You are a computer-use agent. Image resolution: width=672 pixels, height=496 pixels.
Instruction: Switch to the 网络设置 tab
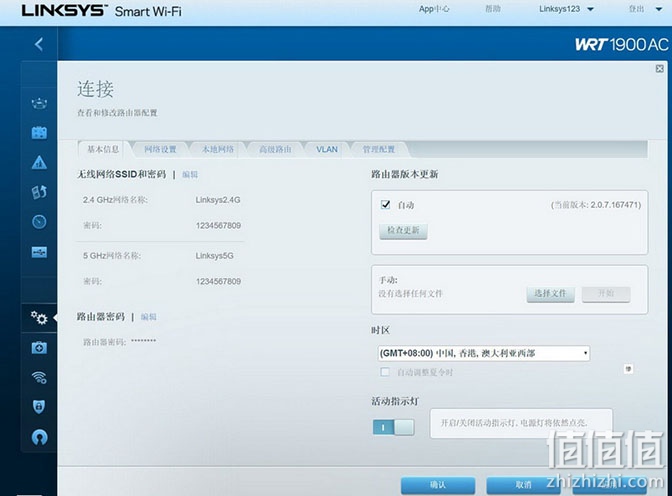pos(160,149)
